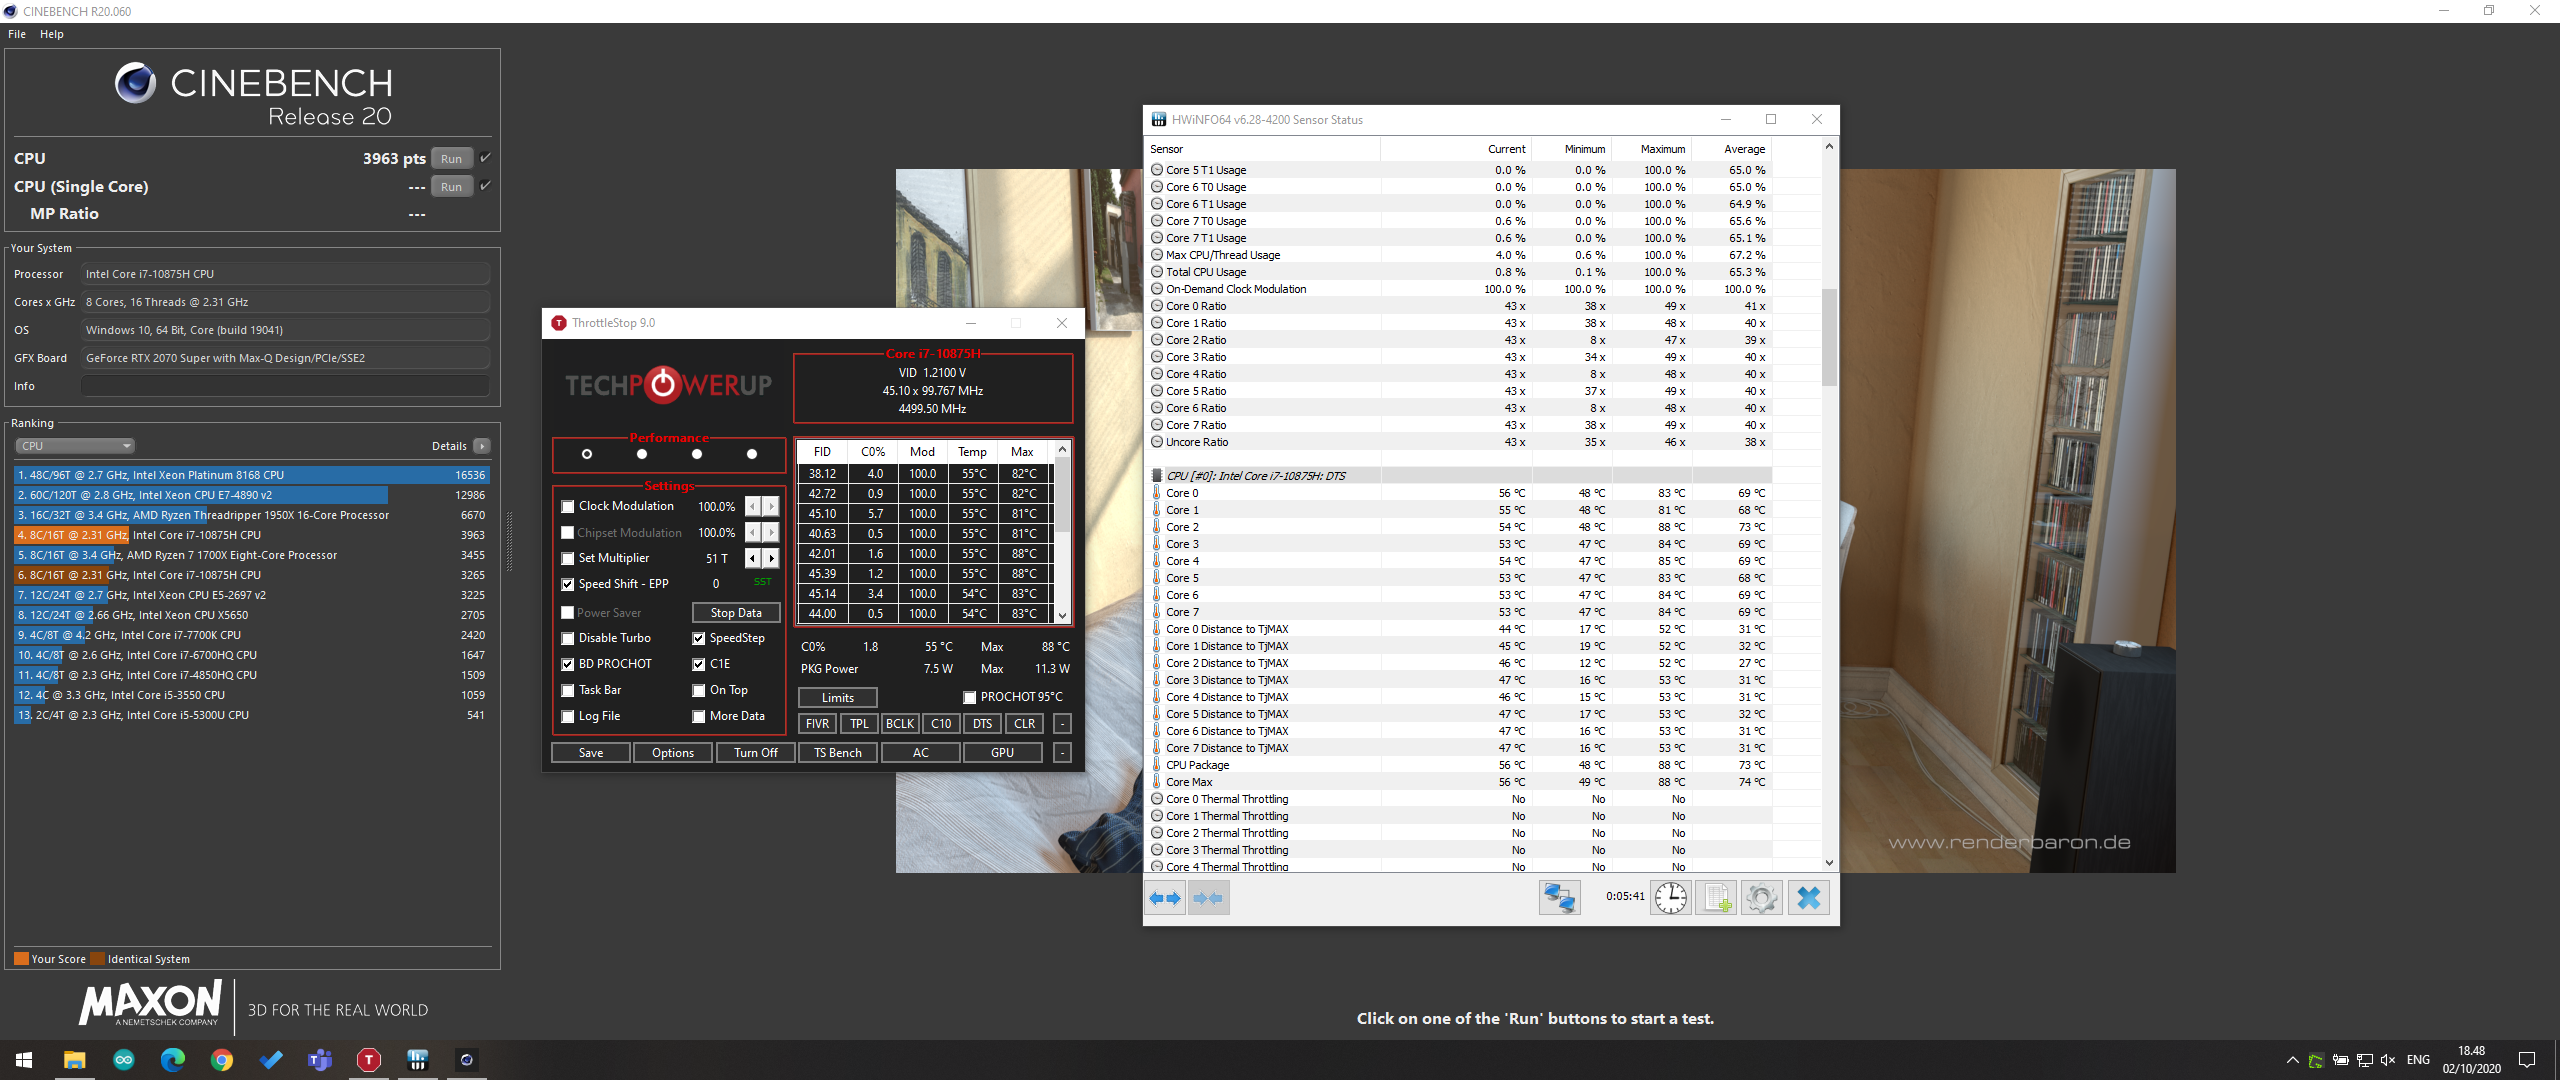The height and width of the screenshot is (1080, 2560).
Task: Open File Explorer from taskbar
Action: [75, 1060]
